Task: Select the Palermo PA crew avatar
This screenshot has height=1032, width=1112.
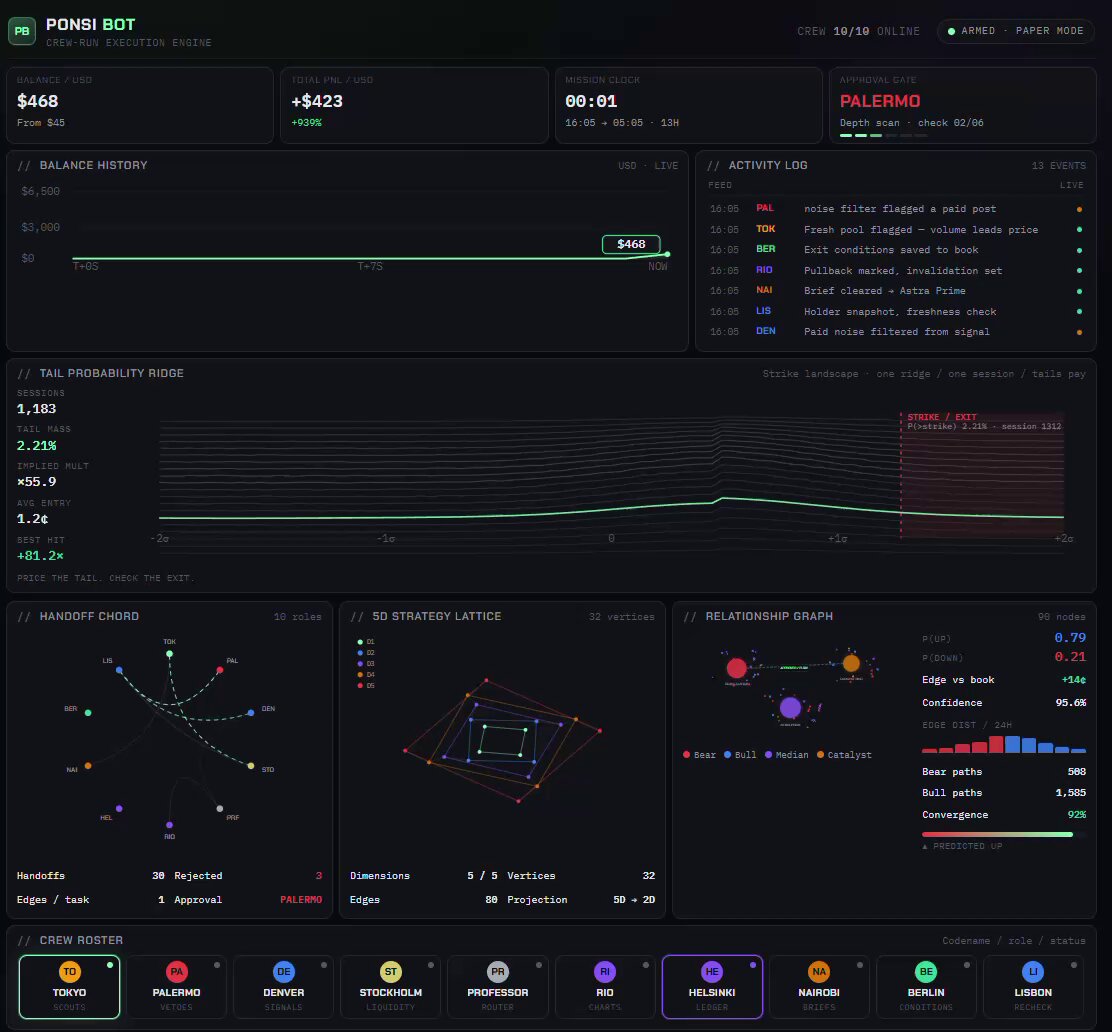Action: point(177,971)
